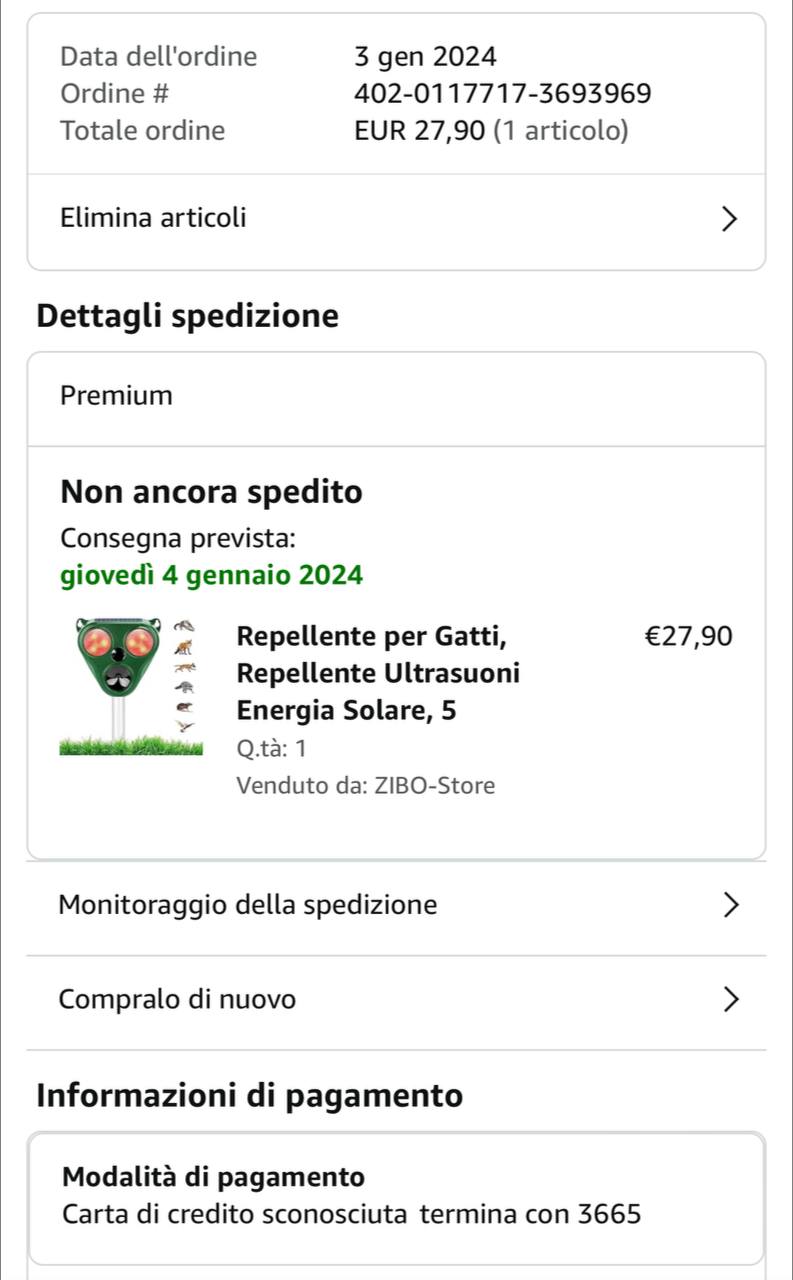
Task: Click the green delivery date giovedì 4 gennaio
Action: pyautogui.click(x=211, y=576)
